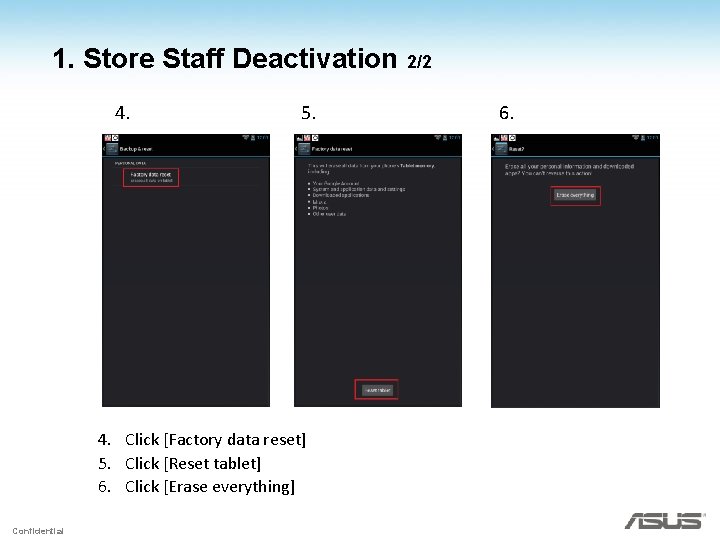
Task: Click the instruction 'Click [Reset tablet]'
Action: (193, 463)
